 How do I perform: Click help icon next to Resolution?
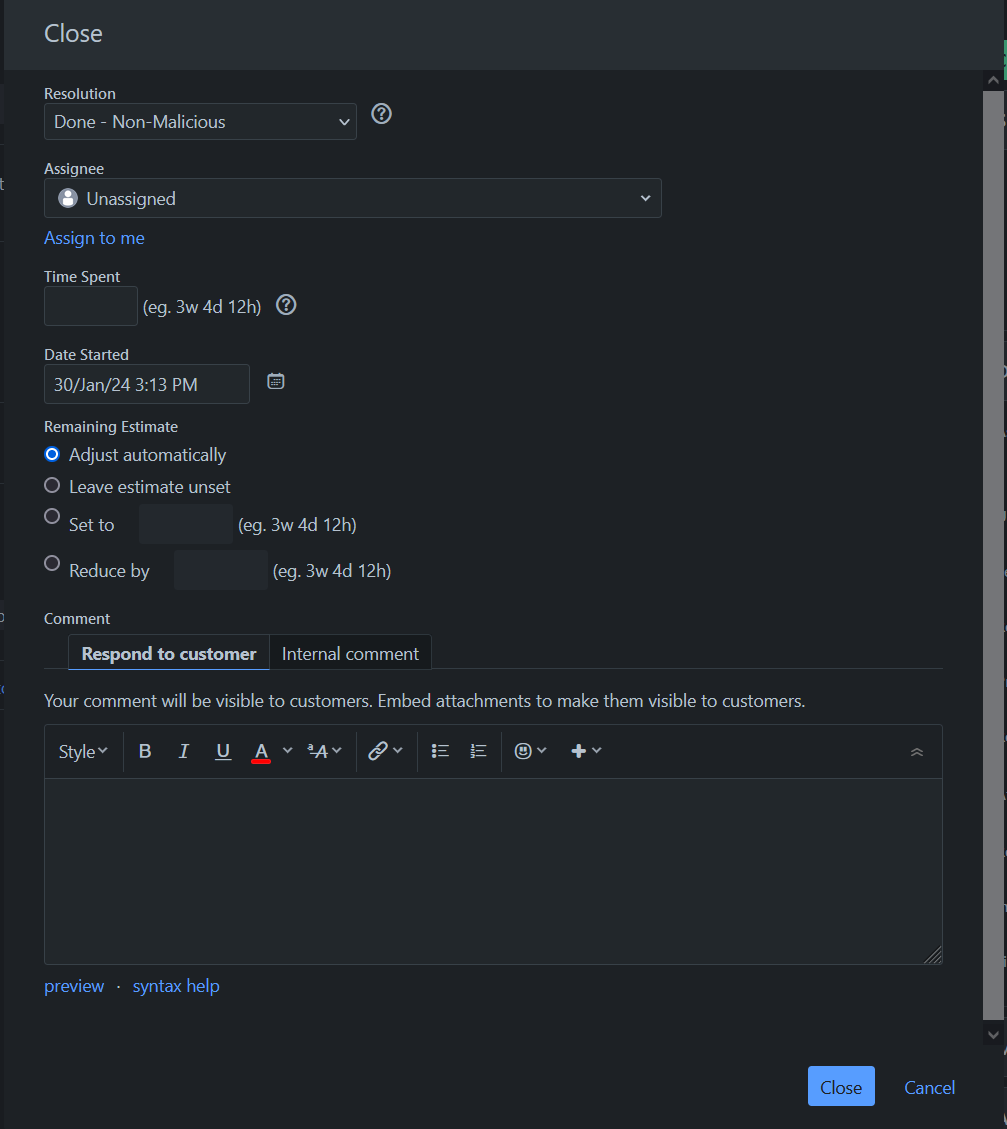pyautogui.click(x=381, y=114)
